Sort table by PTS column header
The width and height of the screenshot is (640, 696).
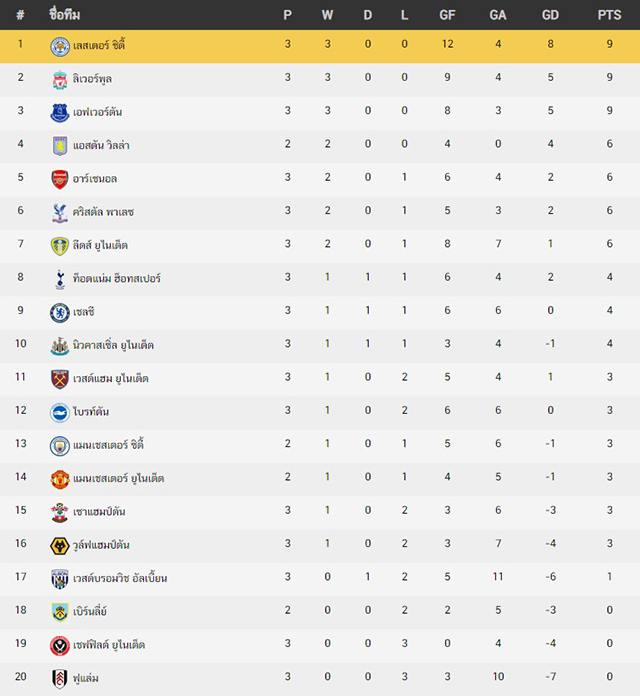click(x=609, y=15)
